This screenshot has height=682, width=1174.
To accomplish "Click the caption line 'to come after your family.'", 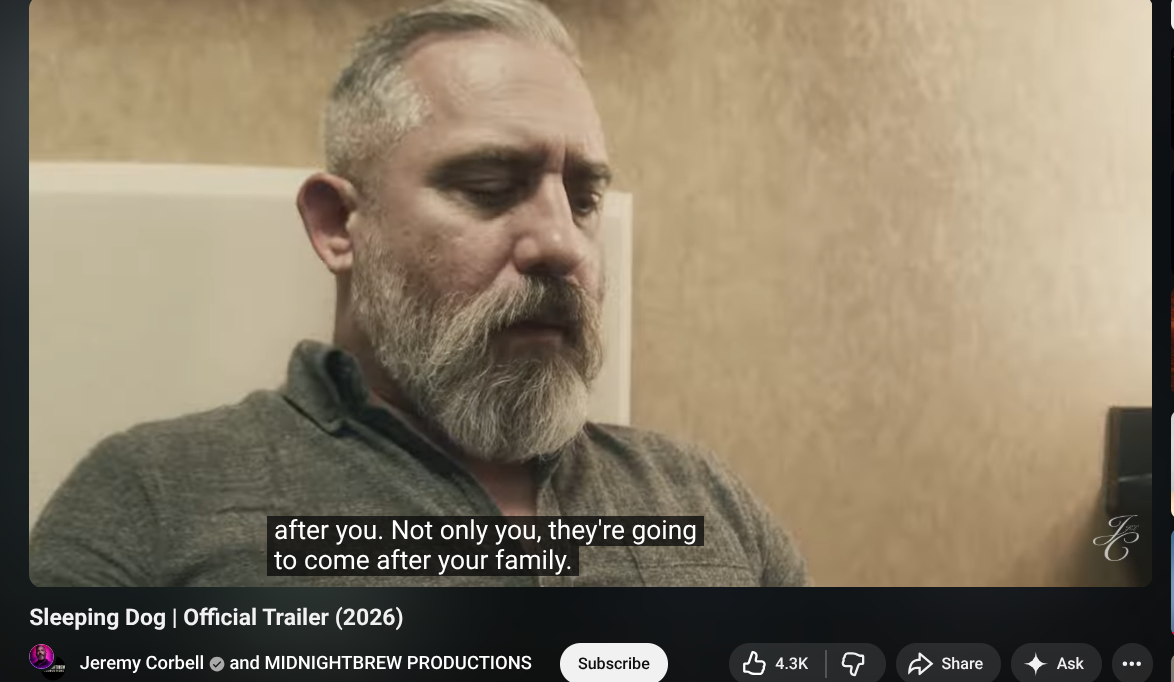I will coord(423,561).
